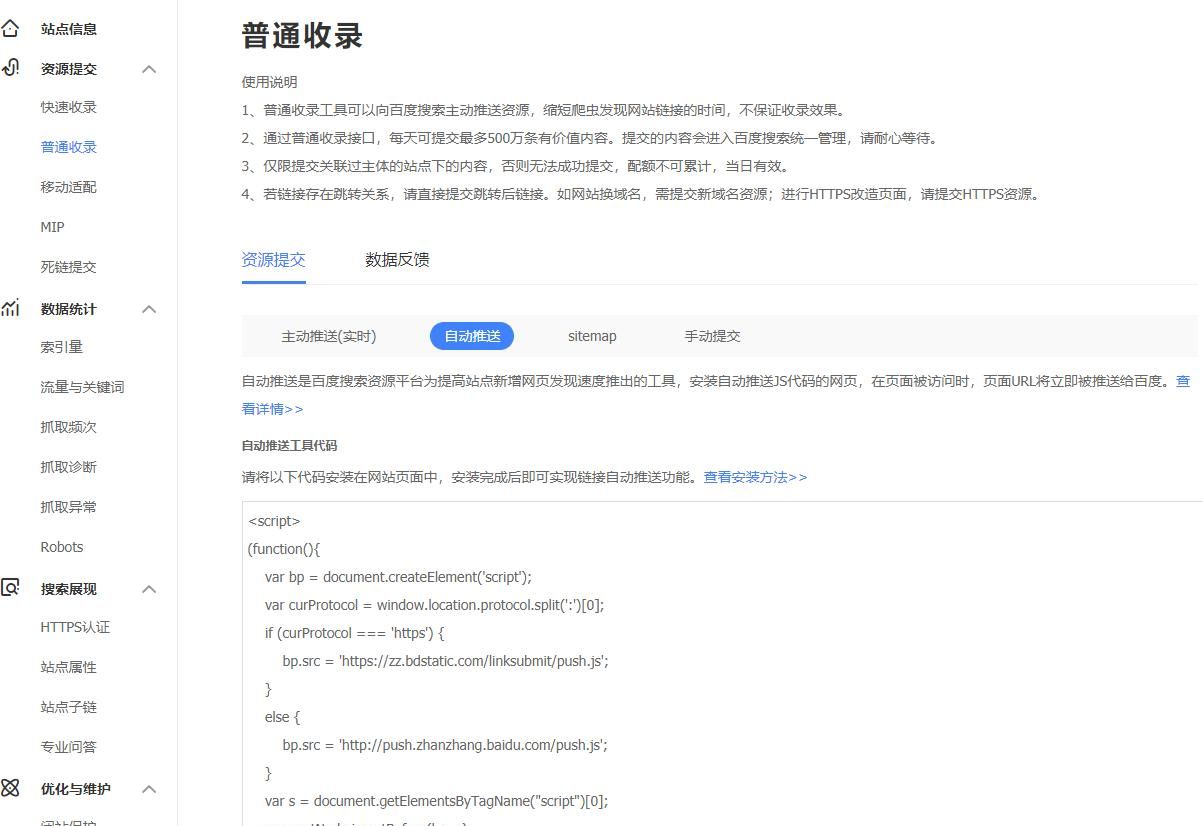Click the 站点信息 home icon
Screen dimensions: 1203x826
(x=11, y=28)
